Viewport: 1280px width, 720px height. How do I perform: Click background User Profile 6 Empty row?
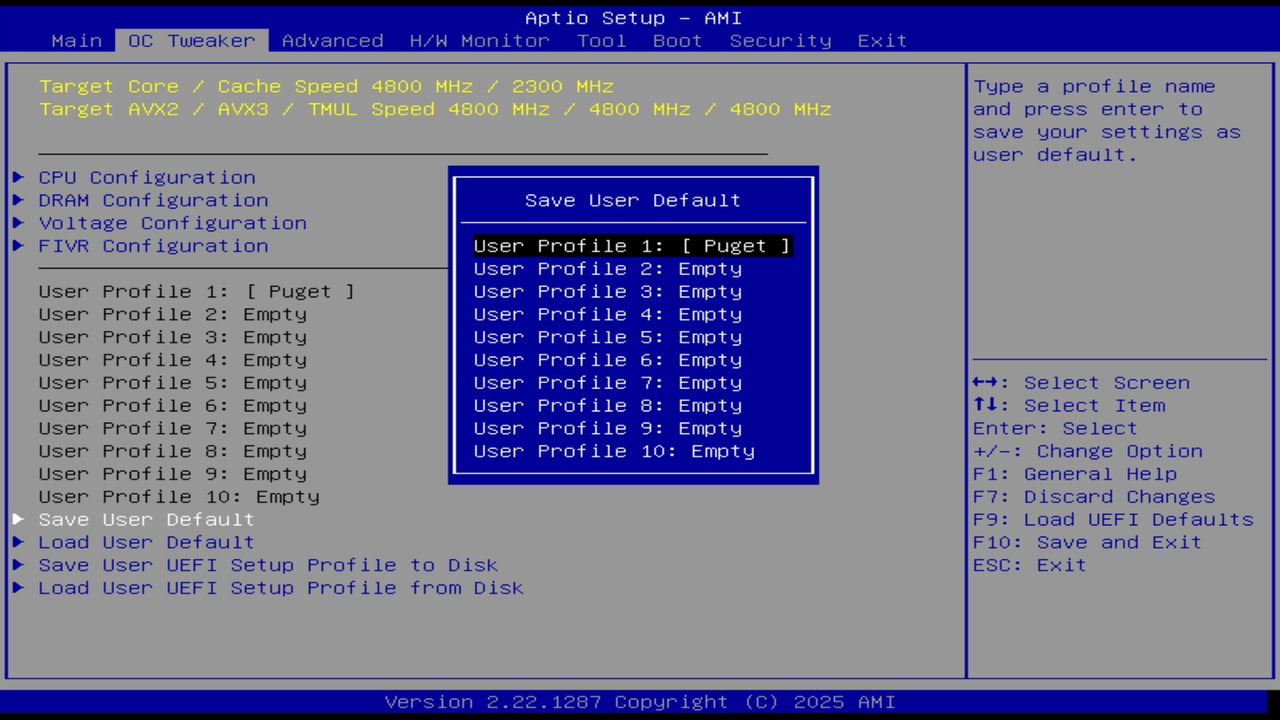[x=173, y=406]
